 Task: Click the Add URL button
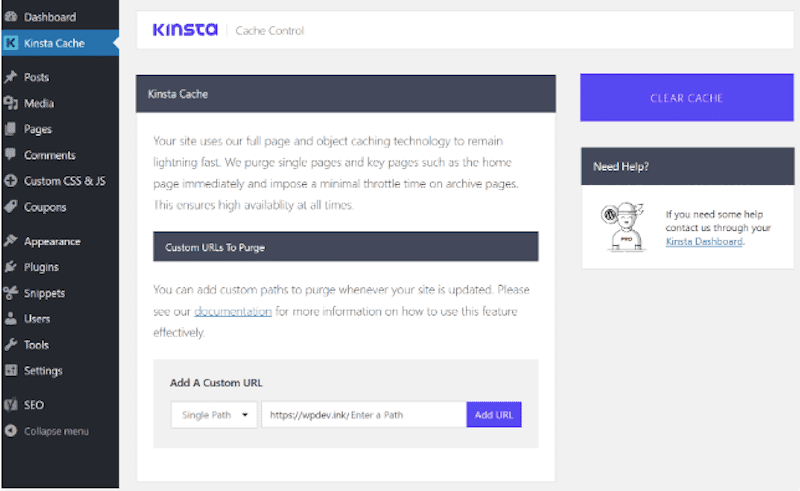[x=493, y=414]
